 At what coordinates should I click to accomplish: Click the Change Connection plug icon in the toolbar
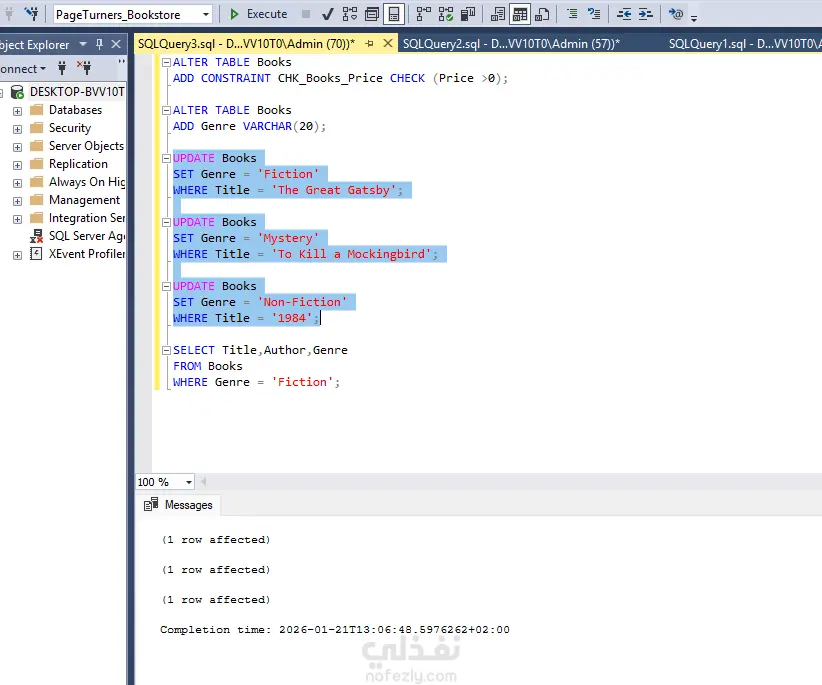click(31, 14)
